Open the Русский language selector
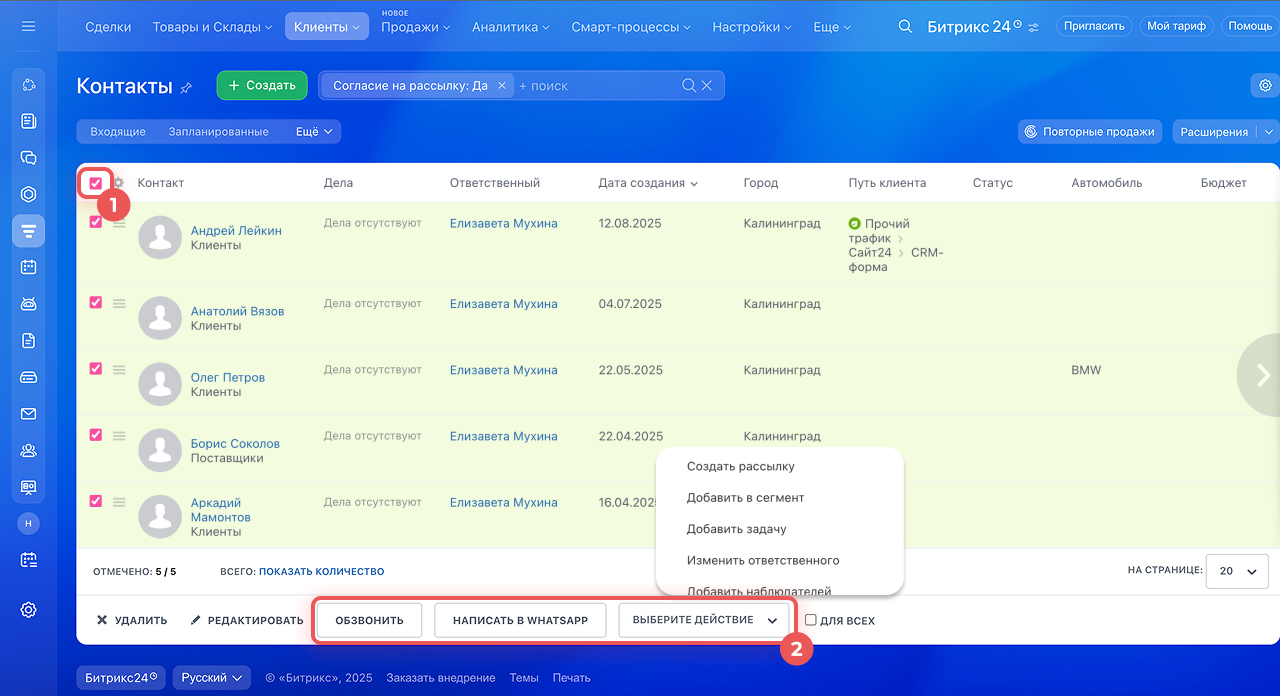 [x=211, y=678]
